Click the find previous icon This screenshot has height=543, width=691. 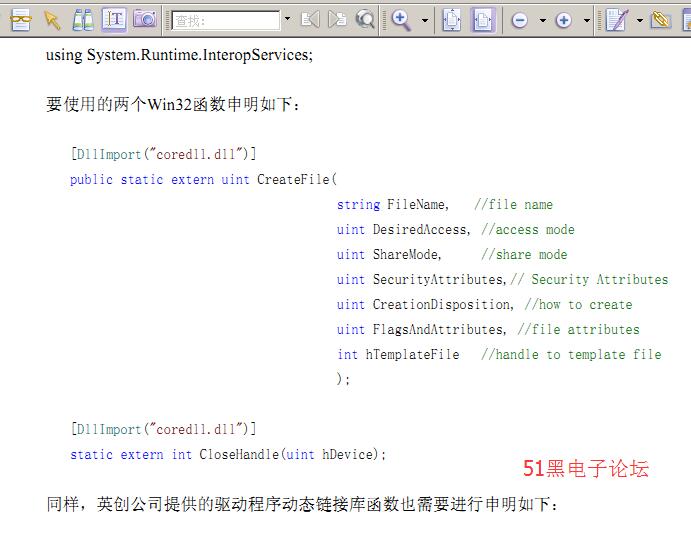[x=310, y=20]
